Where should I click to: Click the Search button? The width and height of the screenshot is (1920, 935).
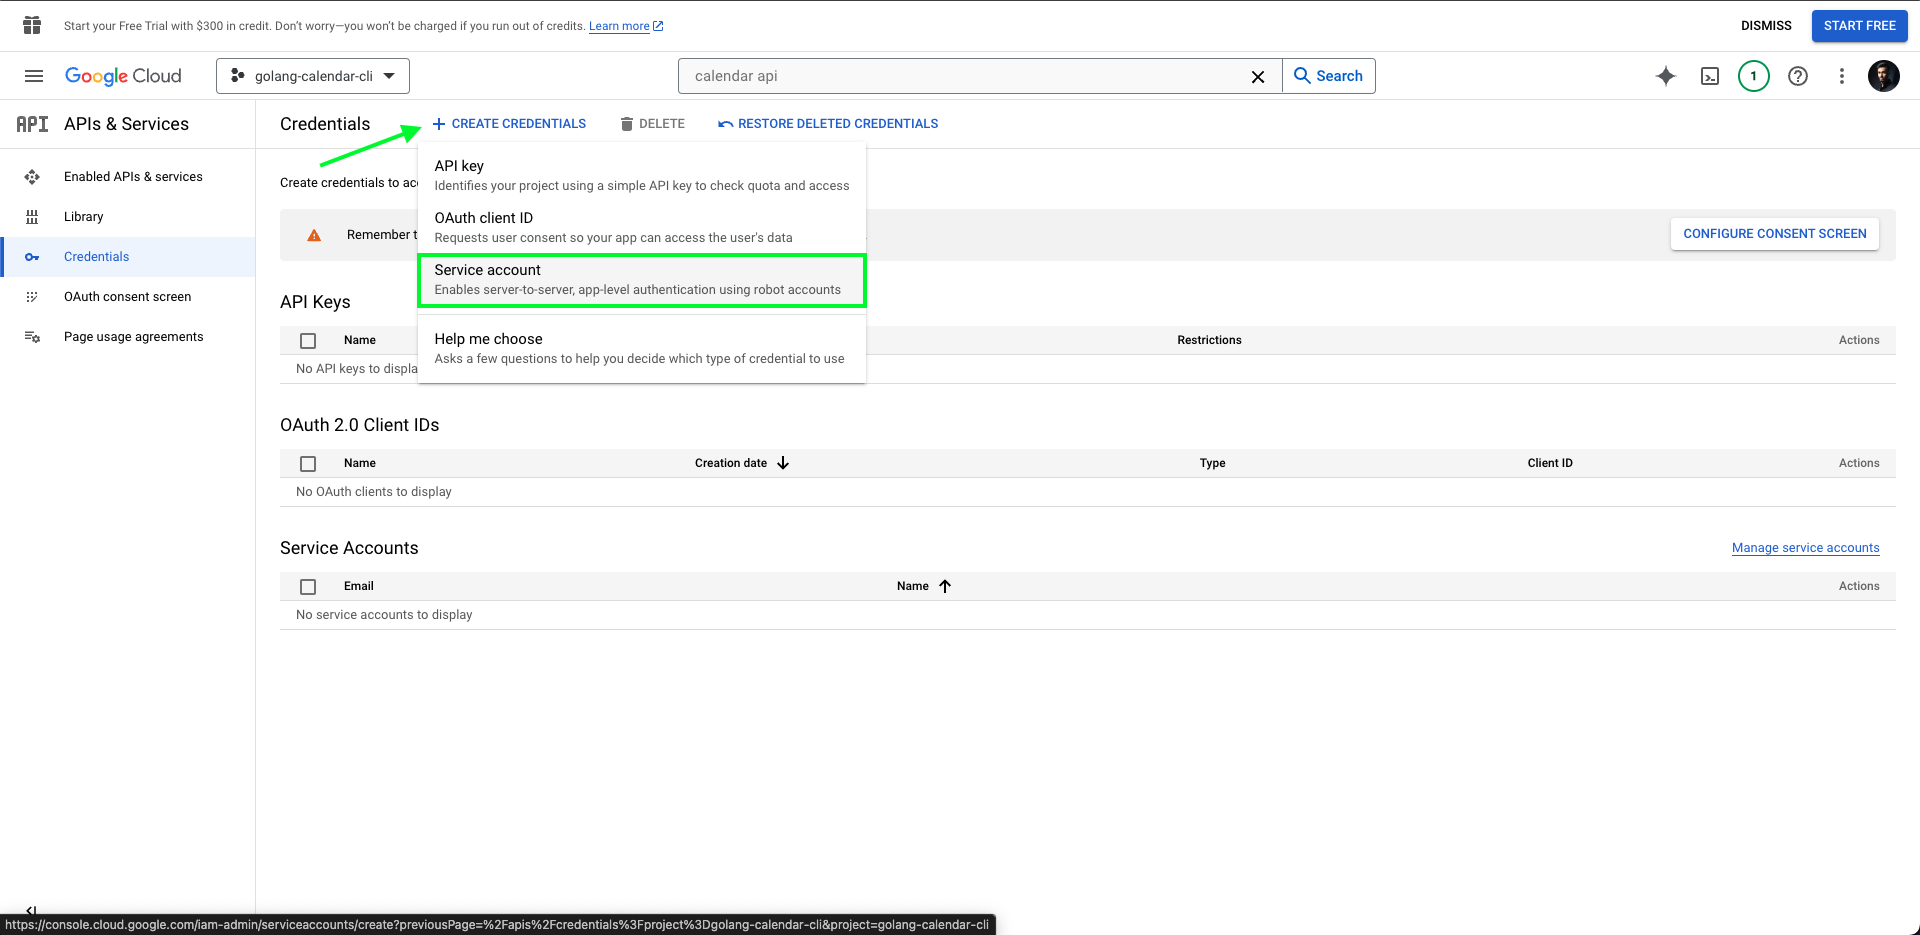pyautogui.click(x=1329, y=76)
